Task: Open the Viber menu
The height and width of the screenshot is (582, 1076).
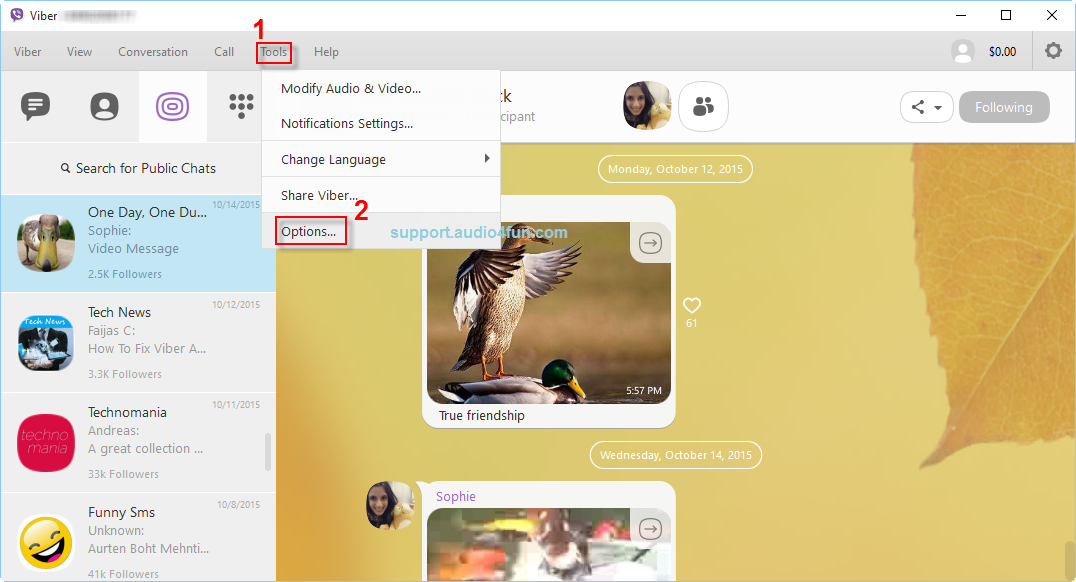Action: (27, 51)
